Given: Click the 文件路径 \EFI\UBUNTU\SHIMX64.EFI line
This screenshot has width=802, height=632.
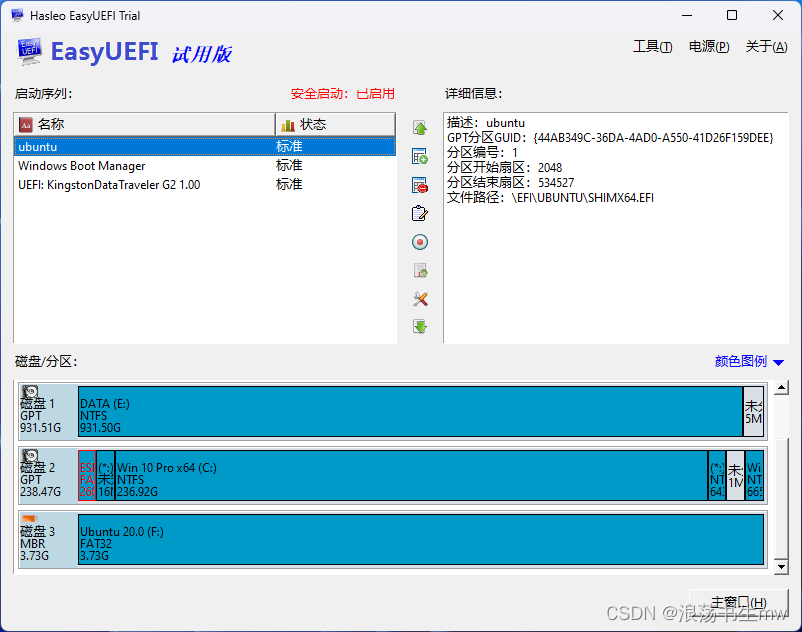Looking at the screenshot, I should pos(550,198).
